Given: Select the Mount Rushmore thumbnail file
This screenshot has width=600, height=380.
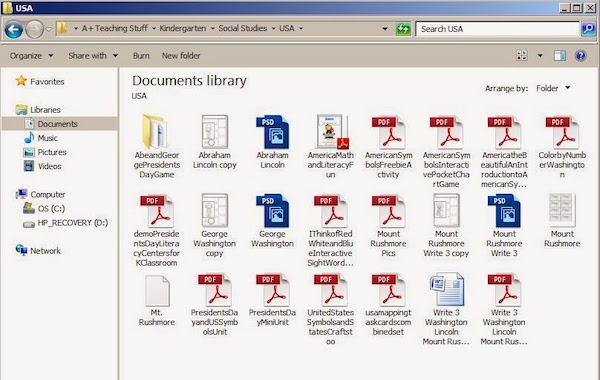Looking at the screenshot, I should (562, 221).
